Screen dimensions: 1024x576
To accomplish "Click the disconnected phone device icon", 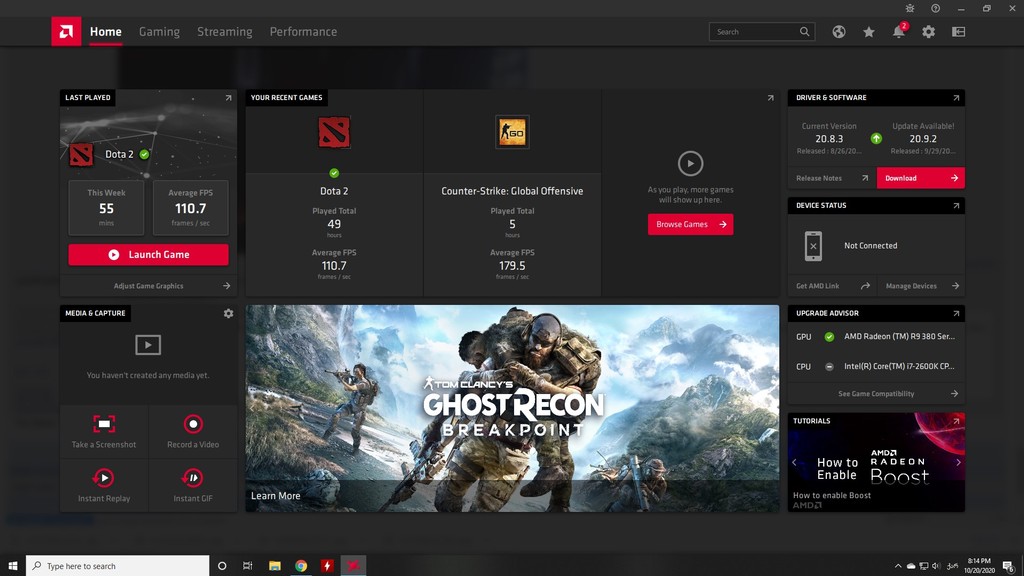I will point(813,246).
